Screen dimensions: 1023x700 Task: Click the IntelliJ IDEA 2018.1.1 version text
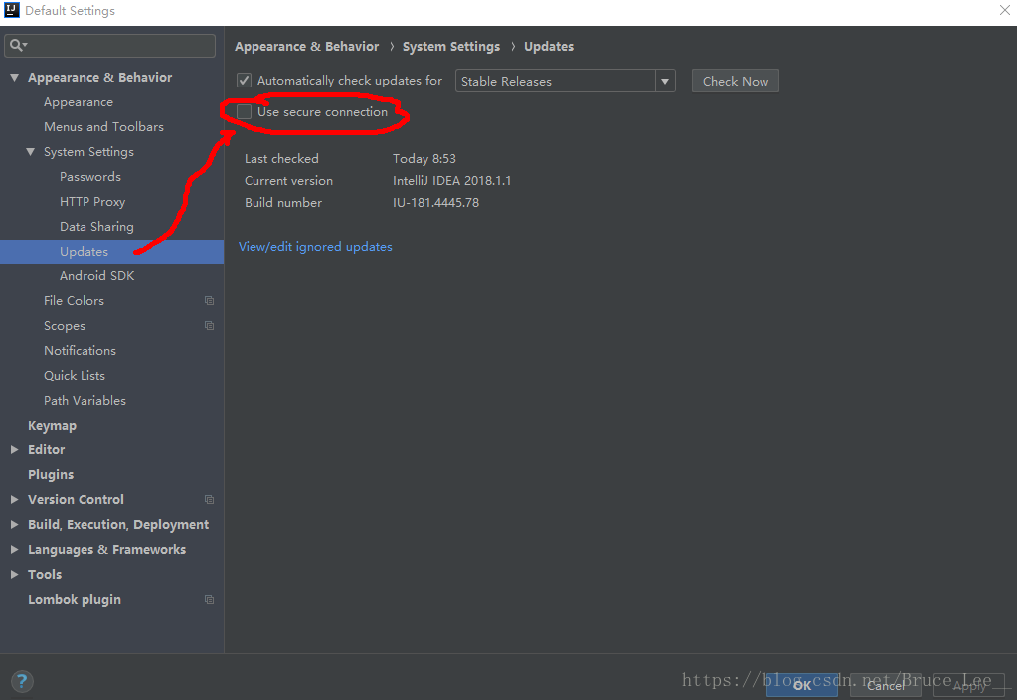coord(451,181)
